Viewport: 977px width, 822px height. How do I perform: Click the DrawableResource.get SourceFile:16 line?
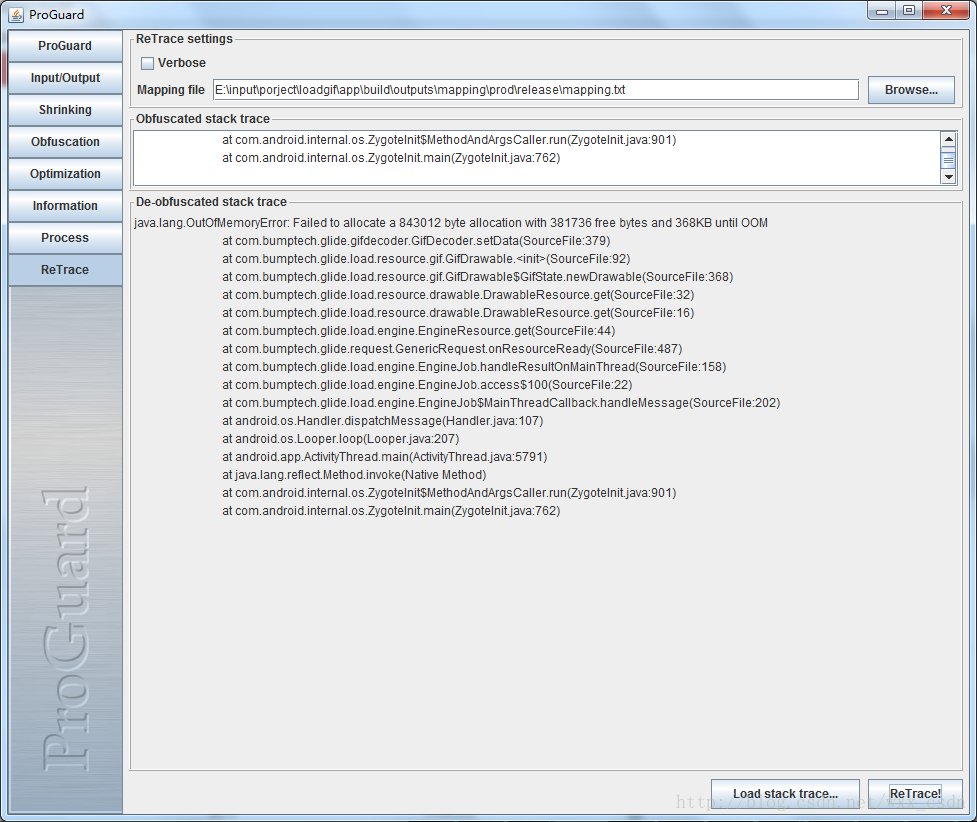(x=458, y=313)
